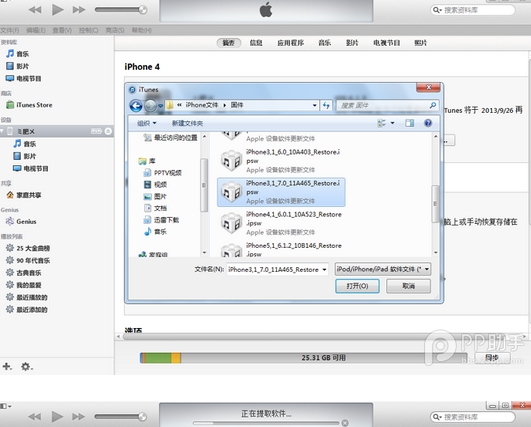This screenshot has width=531, height=427.
Task: Open the 文件名 combo box dropdown
Action: tap(324, 270)
